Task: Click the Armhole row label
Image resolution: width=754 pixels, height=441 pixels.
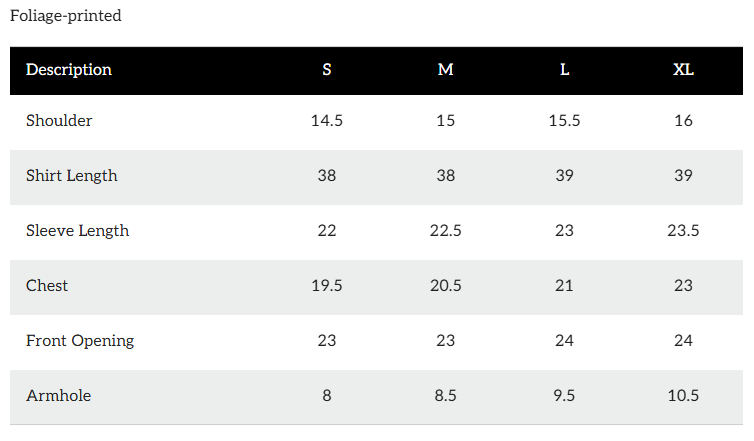Action: point(58,396)
